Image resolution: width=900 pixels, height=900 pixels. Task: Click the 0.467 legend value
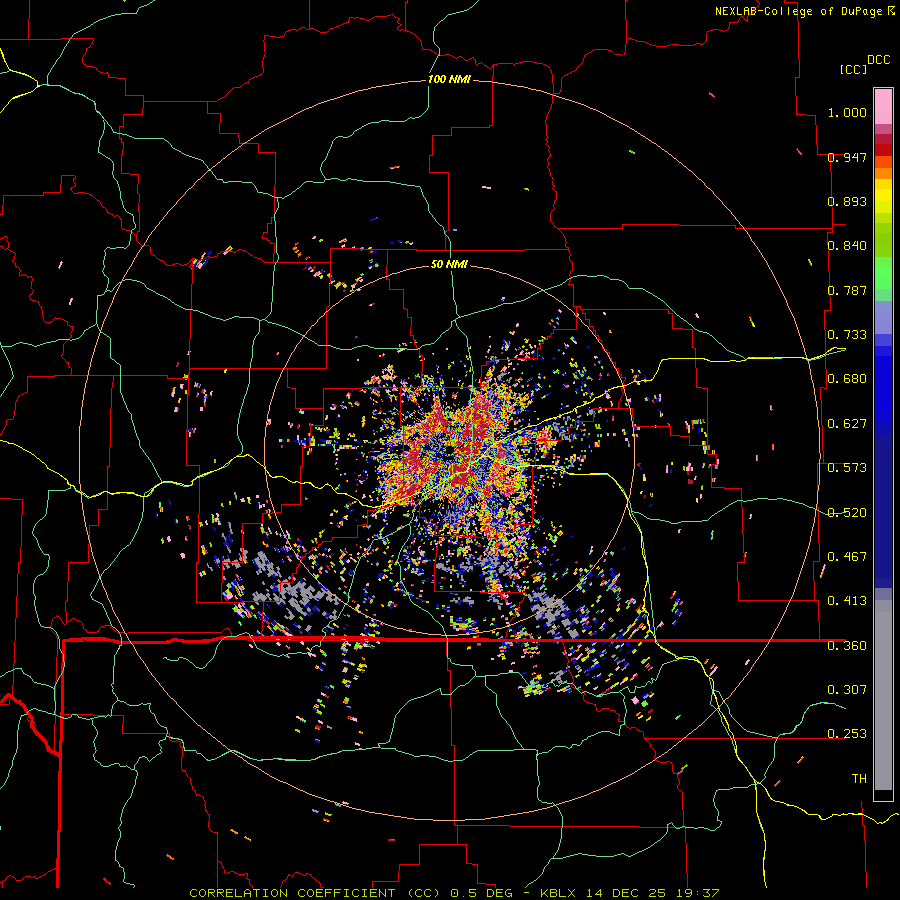(847, 557)
